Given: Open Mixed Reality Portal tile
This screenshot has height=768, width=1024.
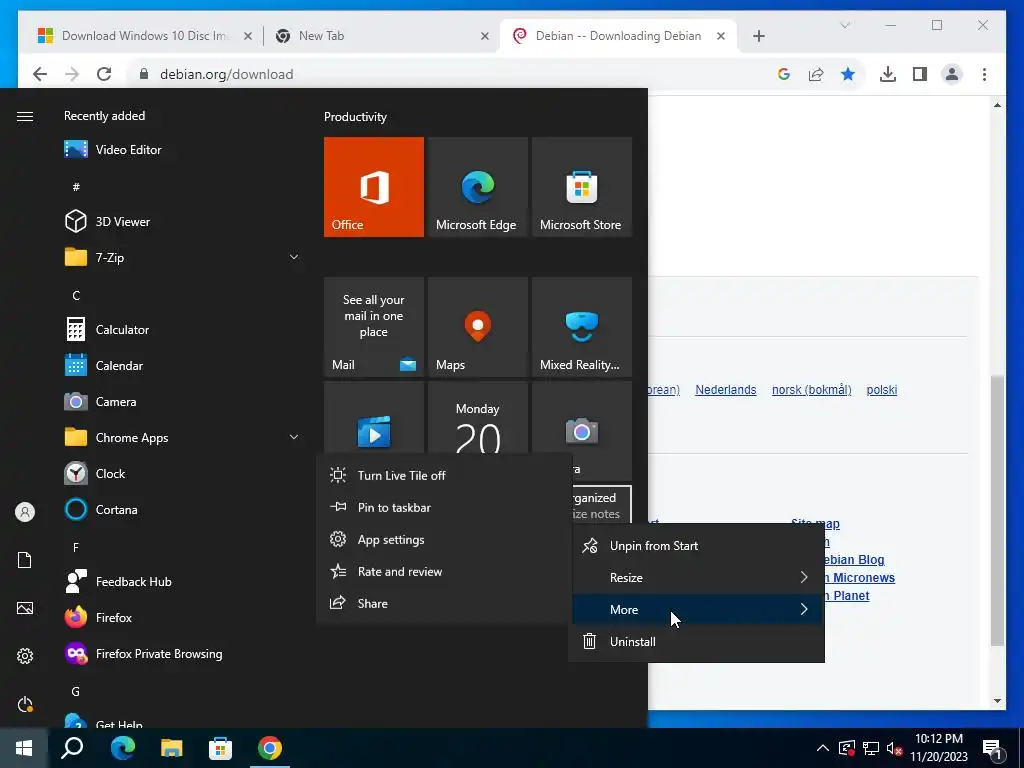Looking at the screenshot, I should coord(581,327).
